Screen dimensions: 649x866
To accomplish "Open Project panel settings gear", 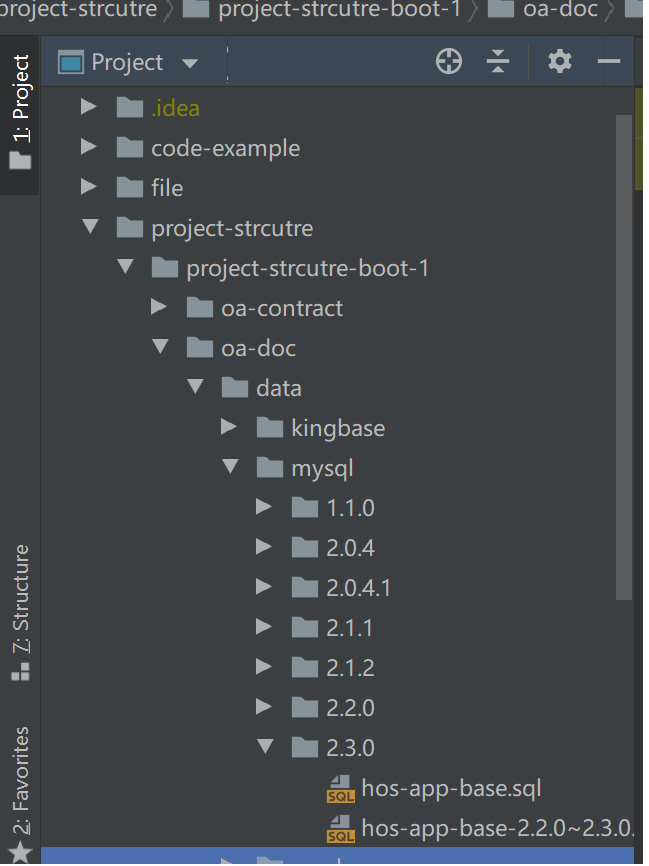I will tap(560, 62).
